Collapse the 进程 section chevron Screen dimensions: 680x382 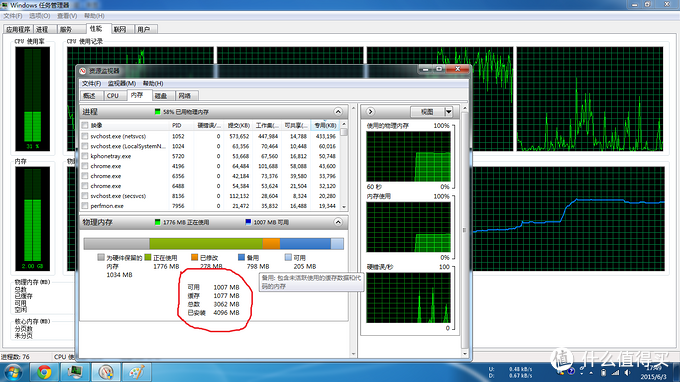[338, 112]
